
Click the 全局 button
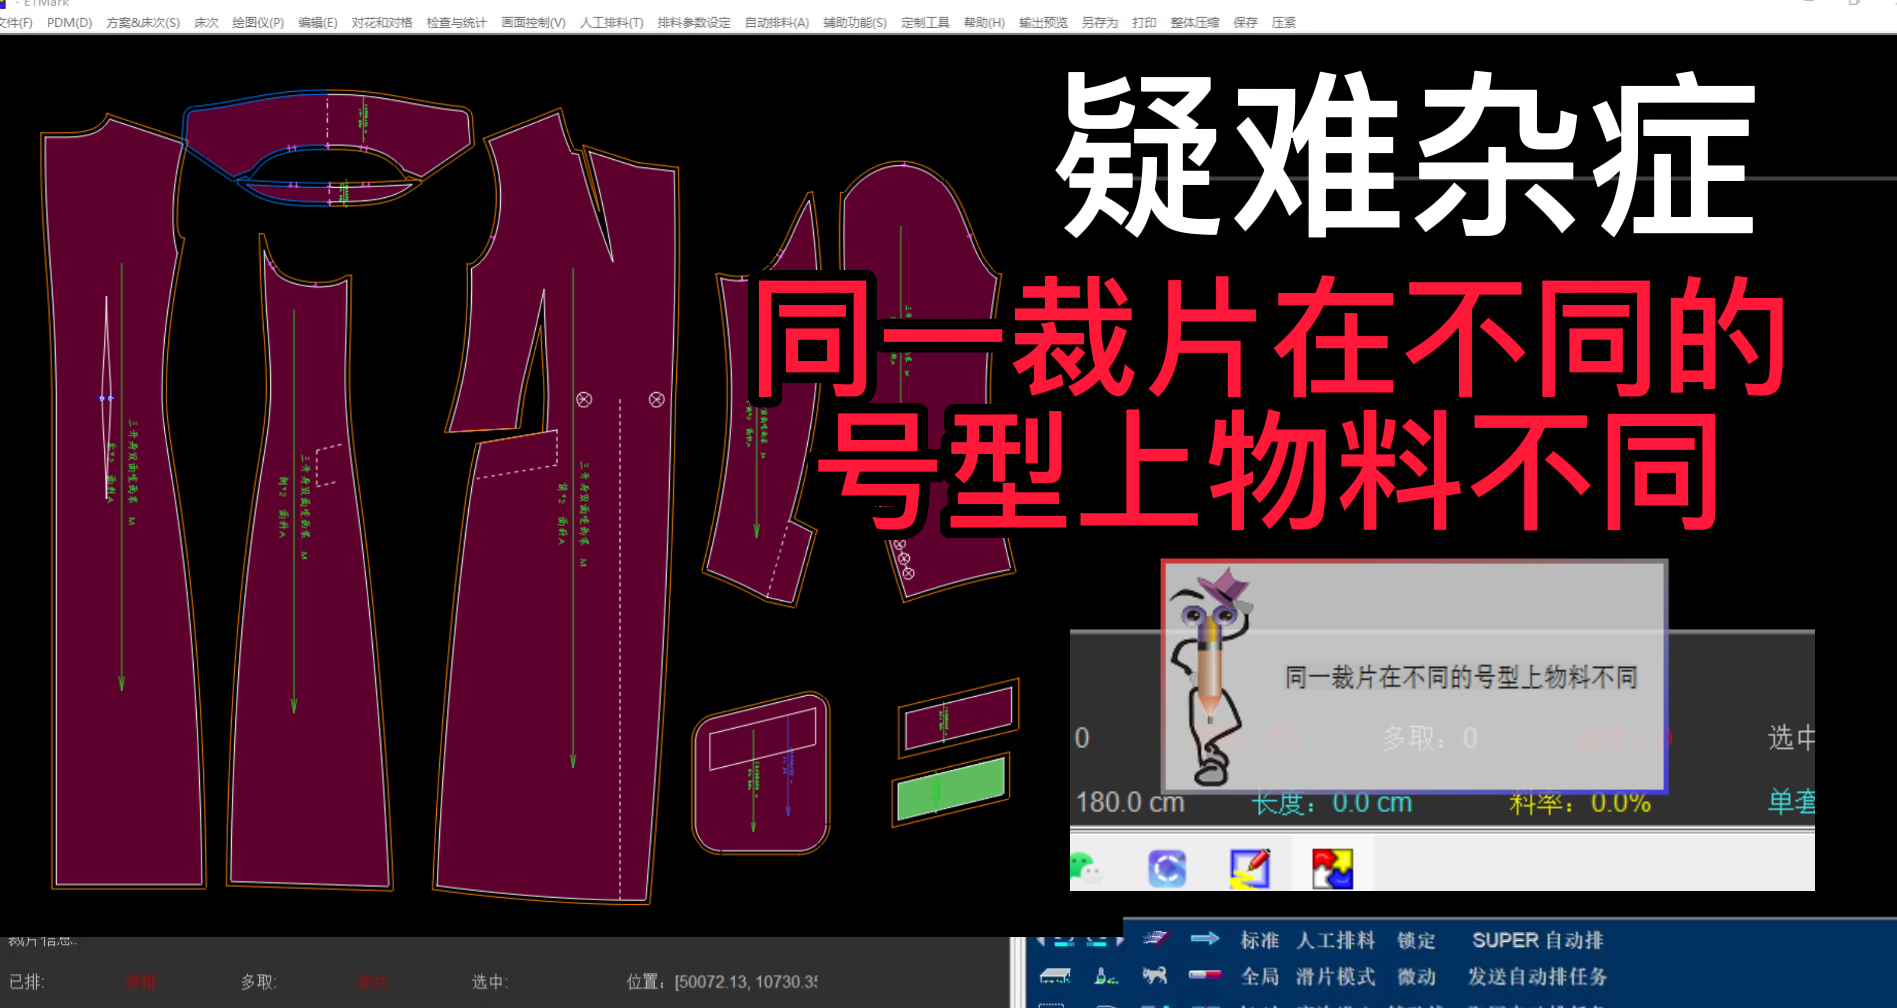(1260, 976)
